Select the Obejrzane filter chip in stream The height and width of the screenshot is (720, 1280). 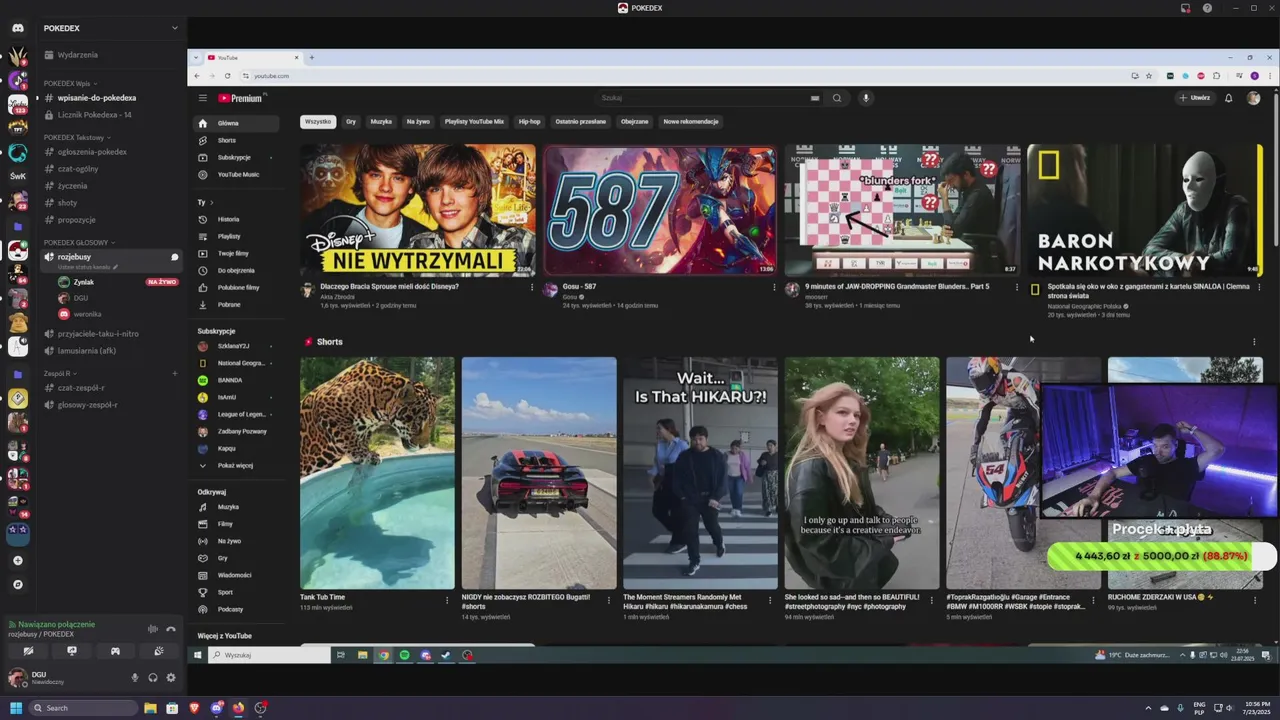[x=635, y=121]
